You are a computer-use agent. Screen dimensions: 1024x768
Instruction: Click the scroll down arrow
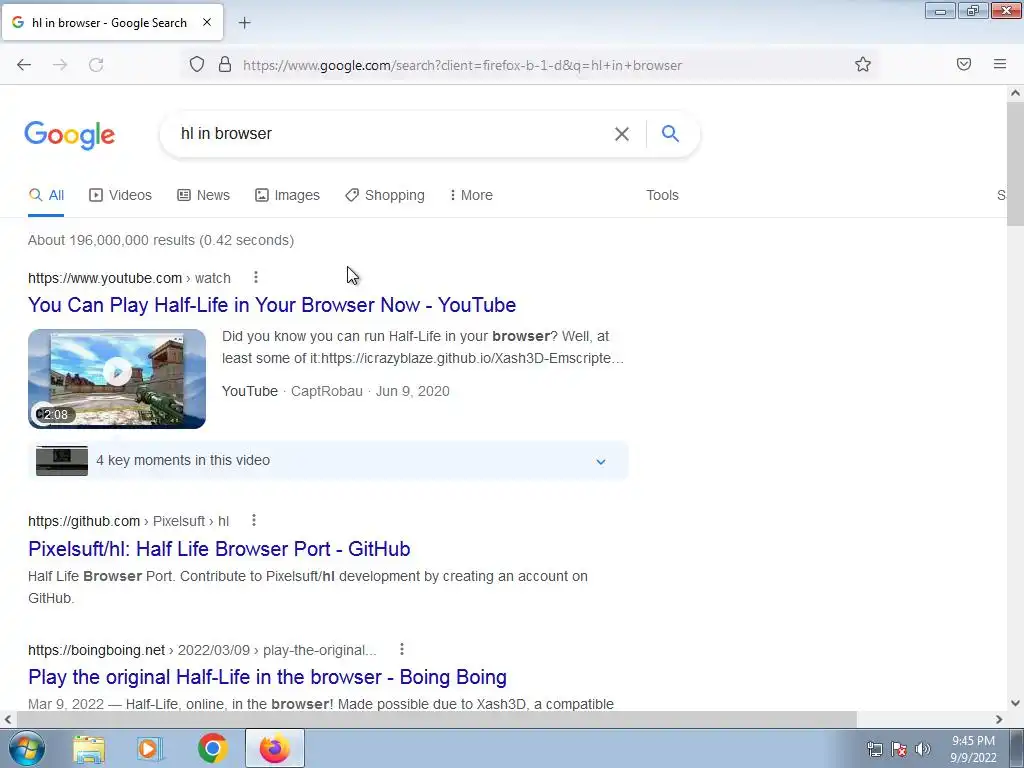coord(1016,703)
